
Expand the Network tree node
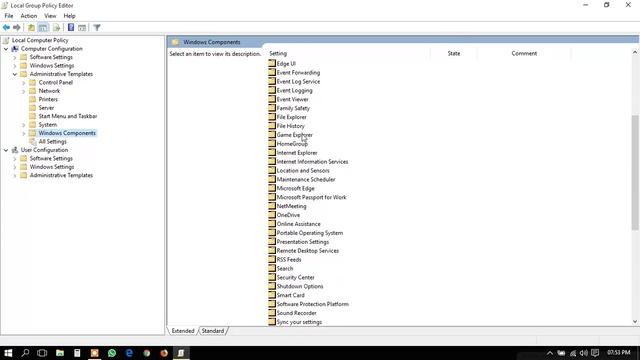pos(24,91)
